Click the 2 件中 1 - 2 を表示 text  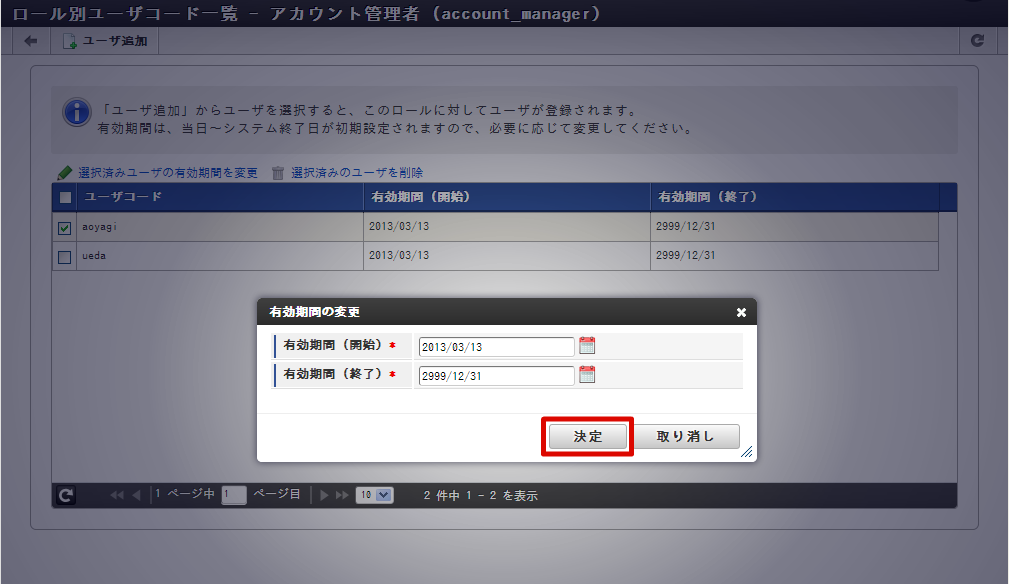[481, 496]
